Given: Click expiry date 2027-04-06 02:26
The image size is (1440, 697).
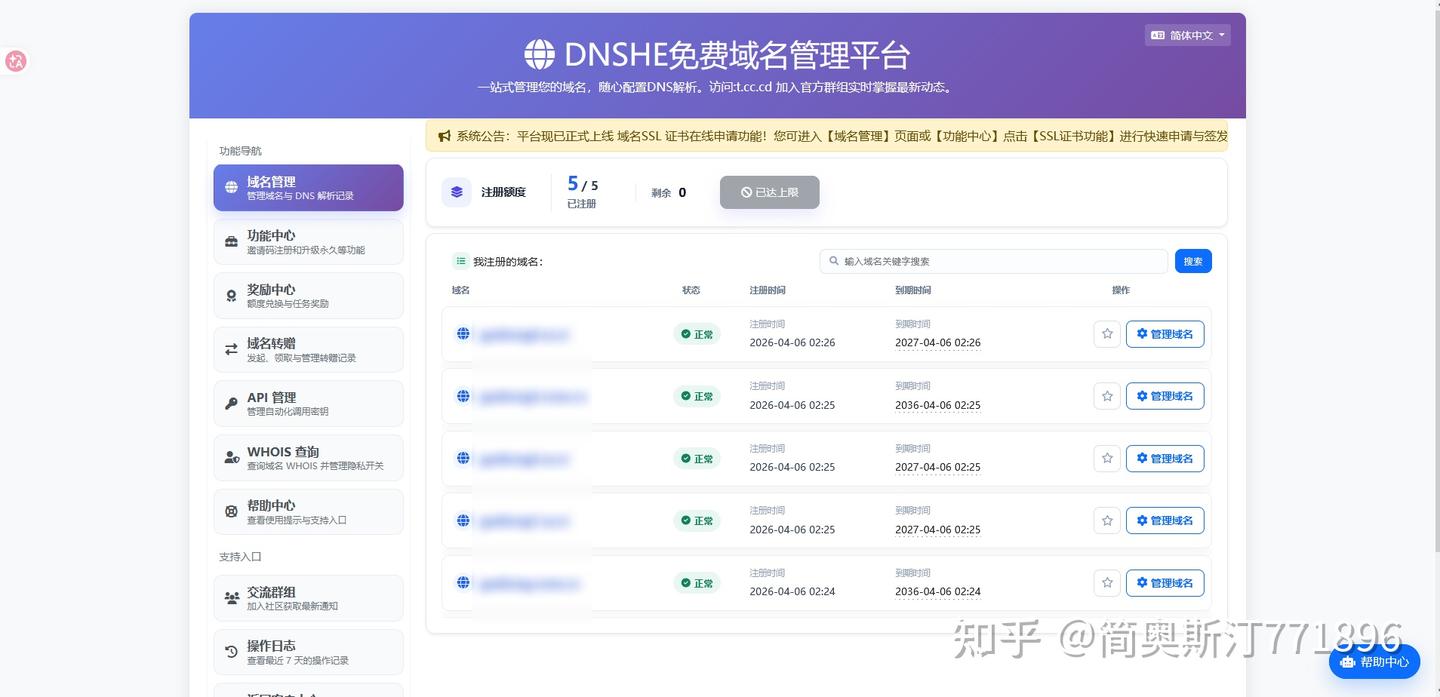Looking at the screenshot, I should [x=938, y=343].
